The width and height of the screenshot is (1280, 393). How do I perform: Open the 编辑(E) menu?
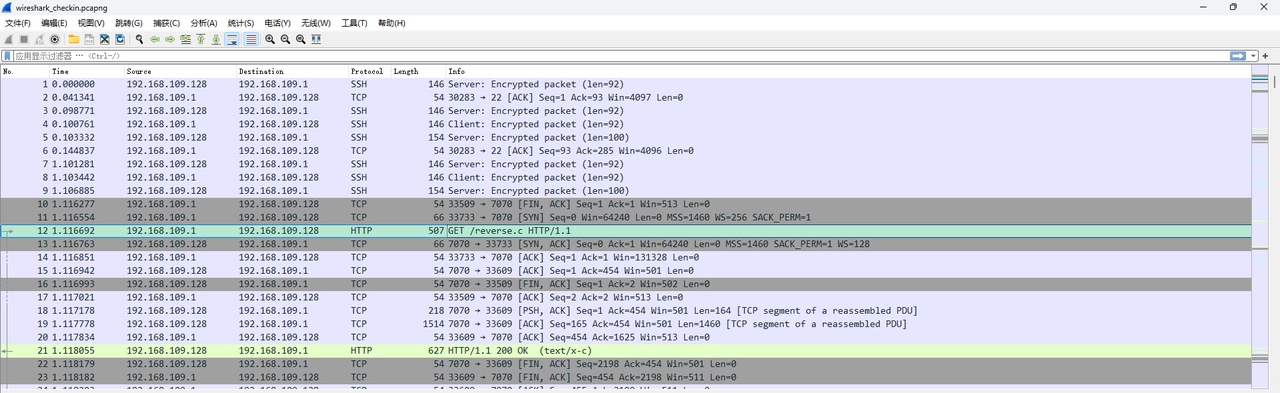tap(55, 22)
